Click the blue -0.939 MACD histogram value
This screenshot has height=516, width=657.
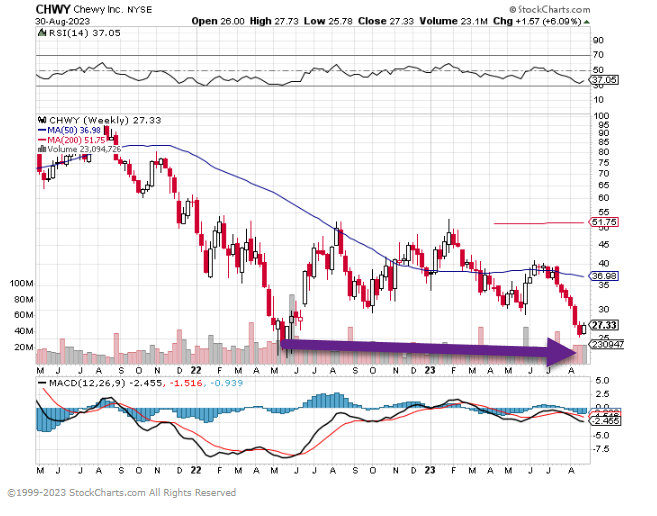pos(226,383)
